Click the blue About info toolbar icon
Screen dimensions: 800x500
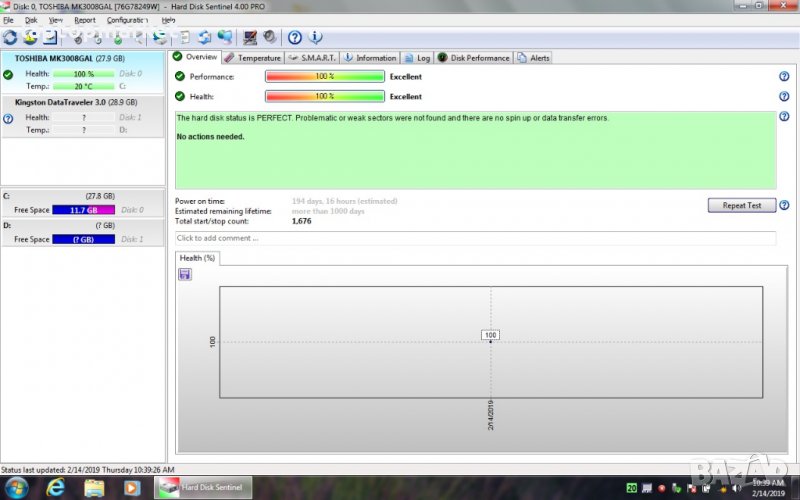[x=316, y=38]
